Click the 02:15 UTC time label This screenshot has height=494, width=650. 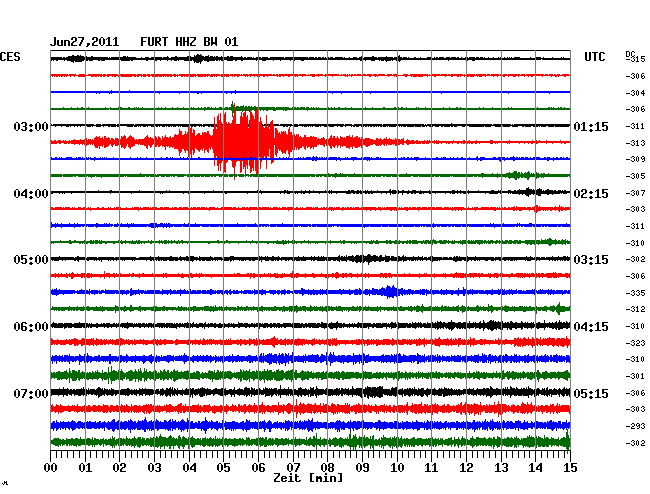click(591, 194)
